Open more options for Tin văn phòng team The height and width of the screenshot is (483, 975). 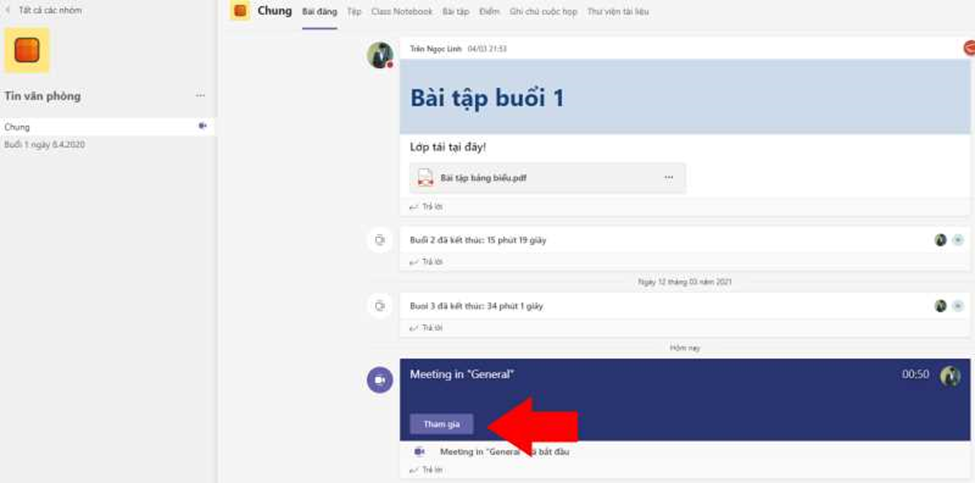pyautogui.click(x=200, y=96)
